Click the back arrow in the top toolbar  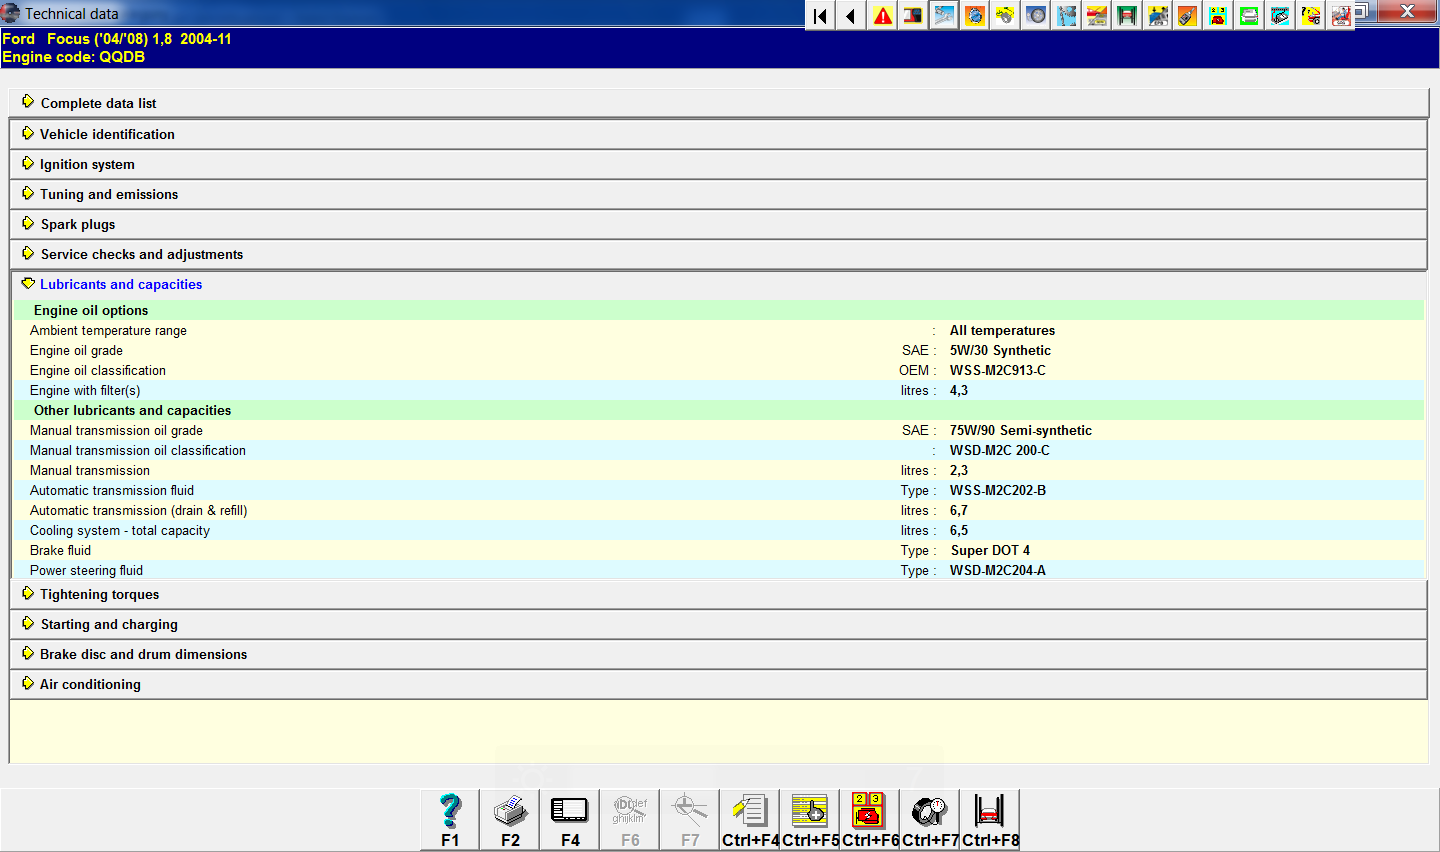[x=851, y=15]
